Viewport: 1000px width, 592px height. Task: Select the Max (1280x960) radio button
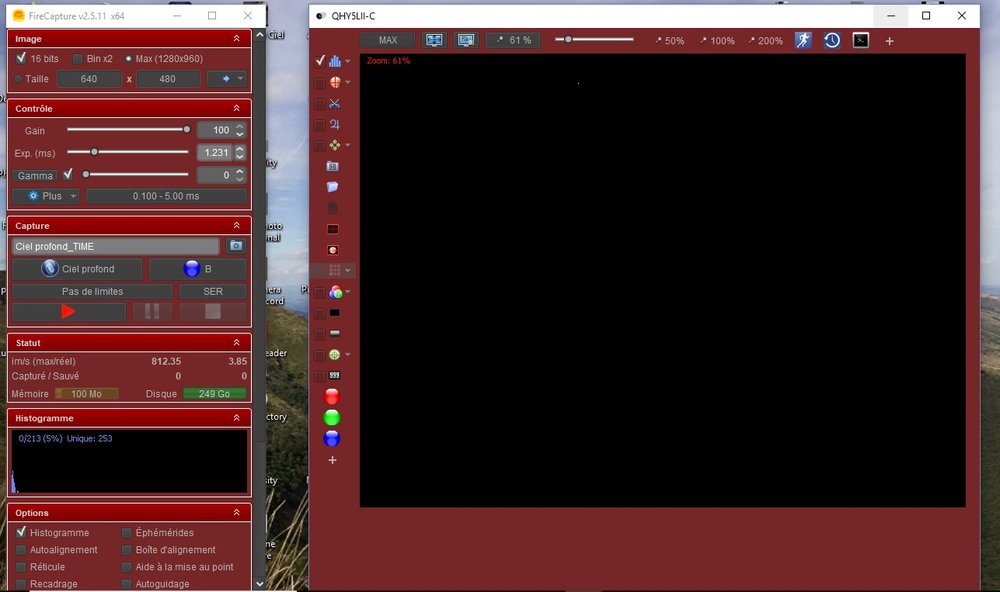[128, 59]
